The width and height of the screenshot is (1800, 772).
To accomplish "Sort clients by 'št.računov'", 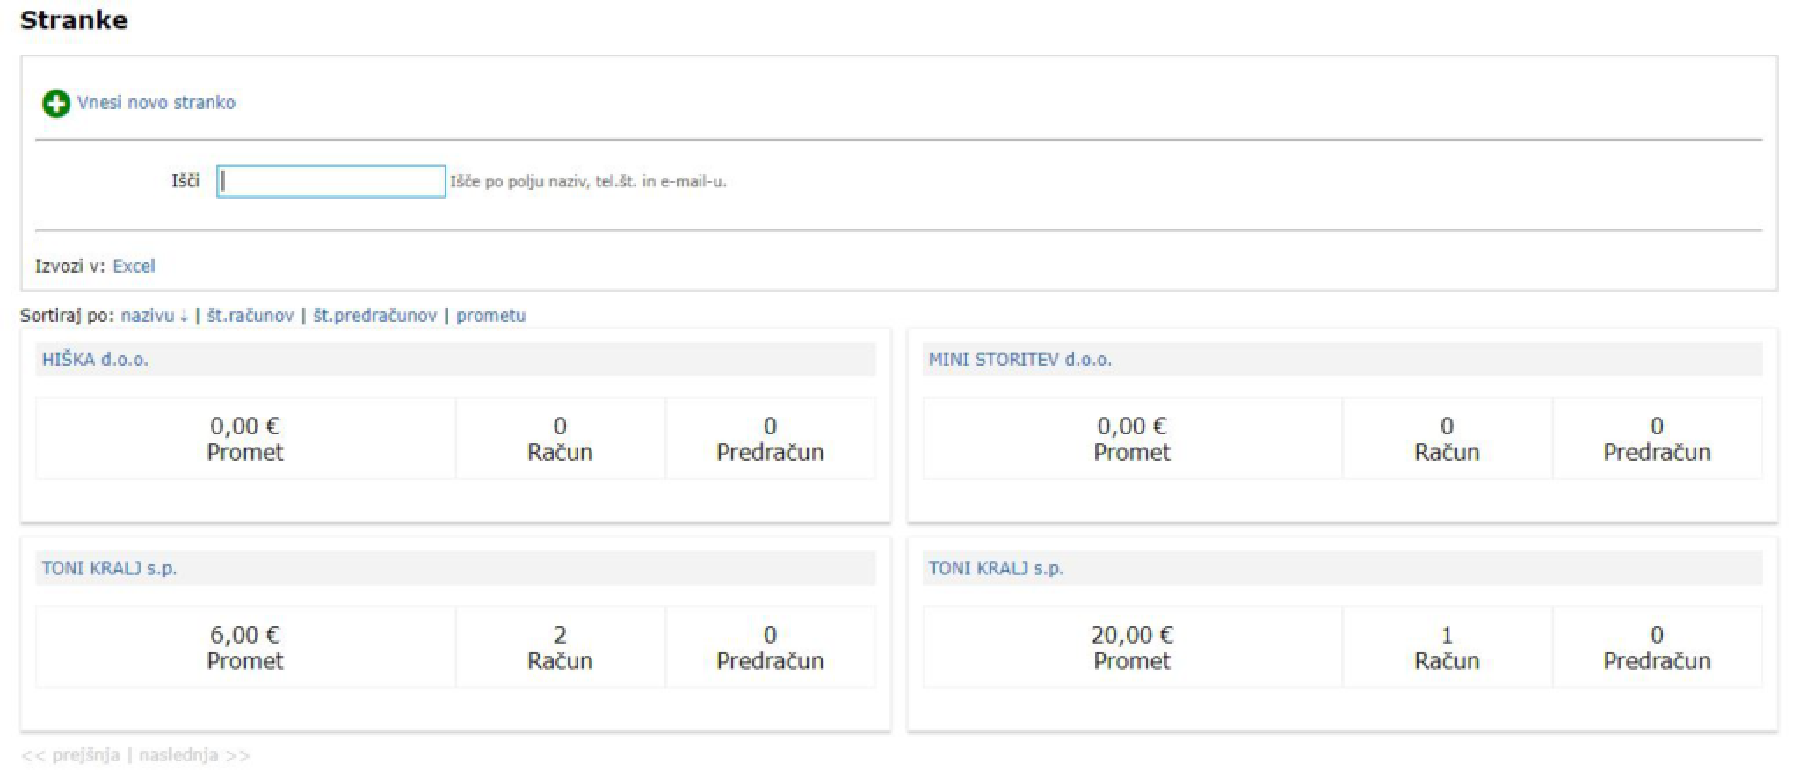I will point(250,315).
